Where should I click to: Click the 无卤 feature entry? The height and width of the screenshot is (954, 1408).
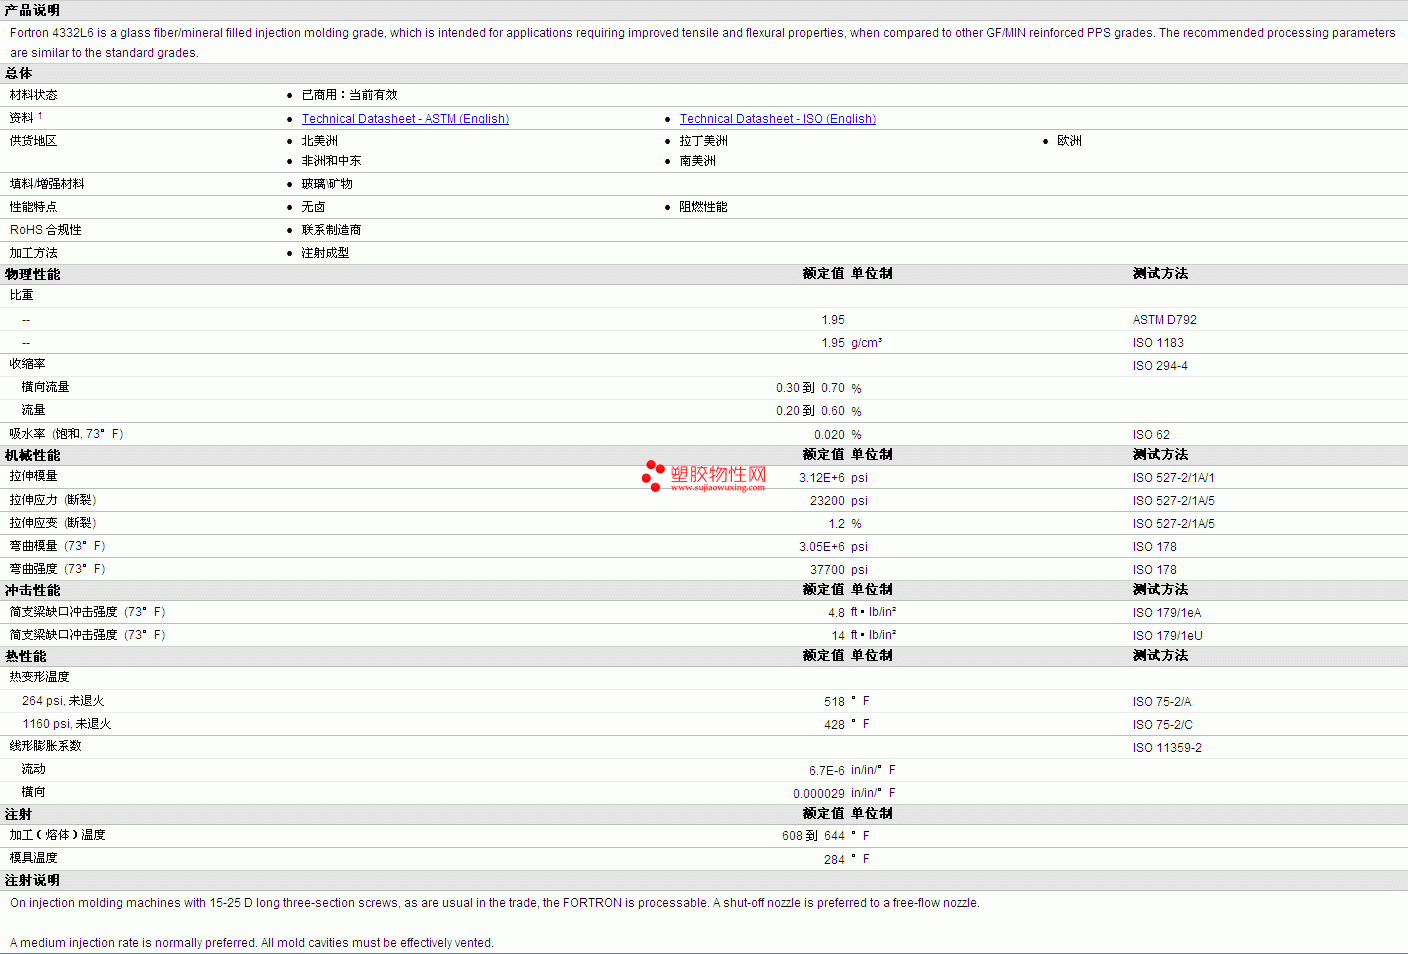314,207
